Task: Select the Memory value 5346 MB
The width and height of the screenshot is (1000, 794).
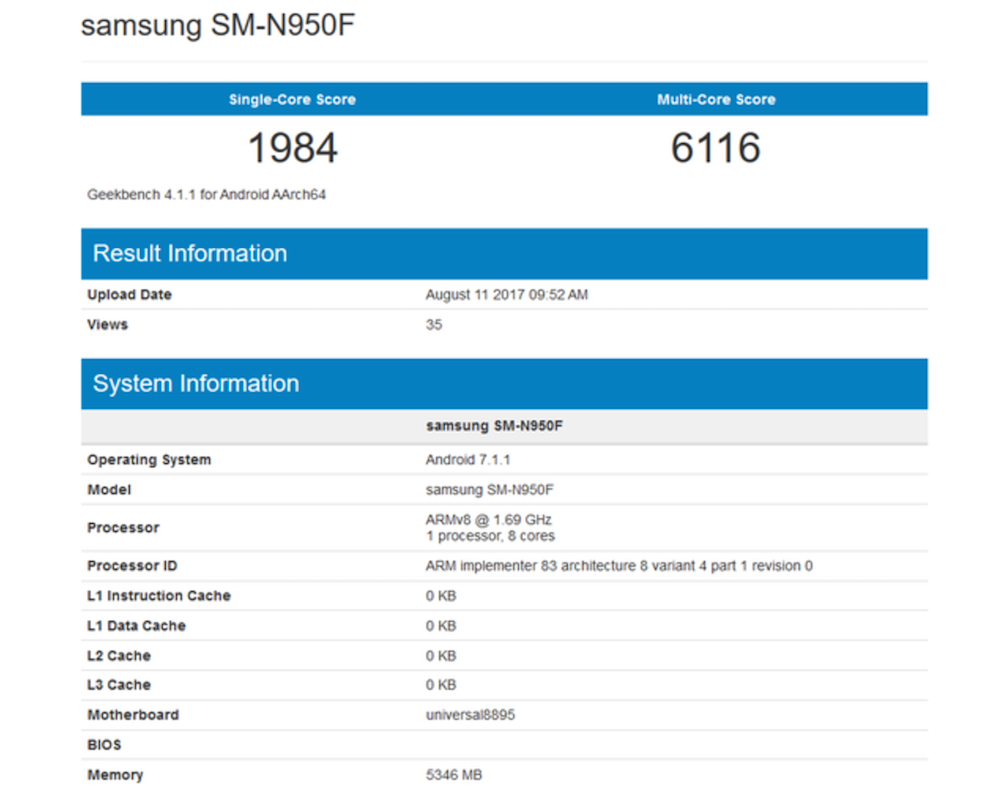Action: (x=454, y=775)
